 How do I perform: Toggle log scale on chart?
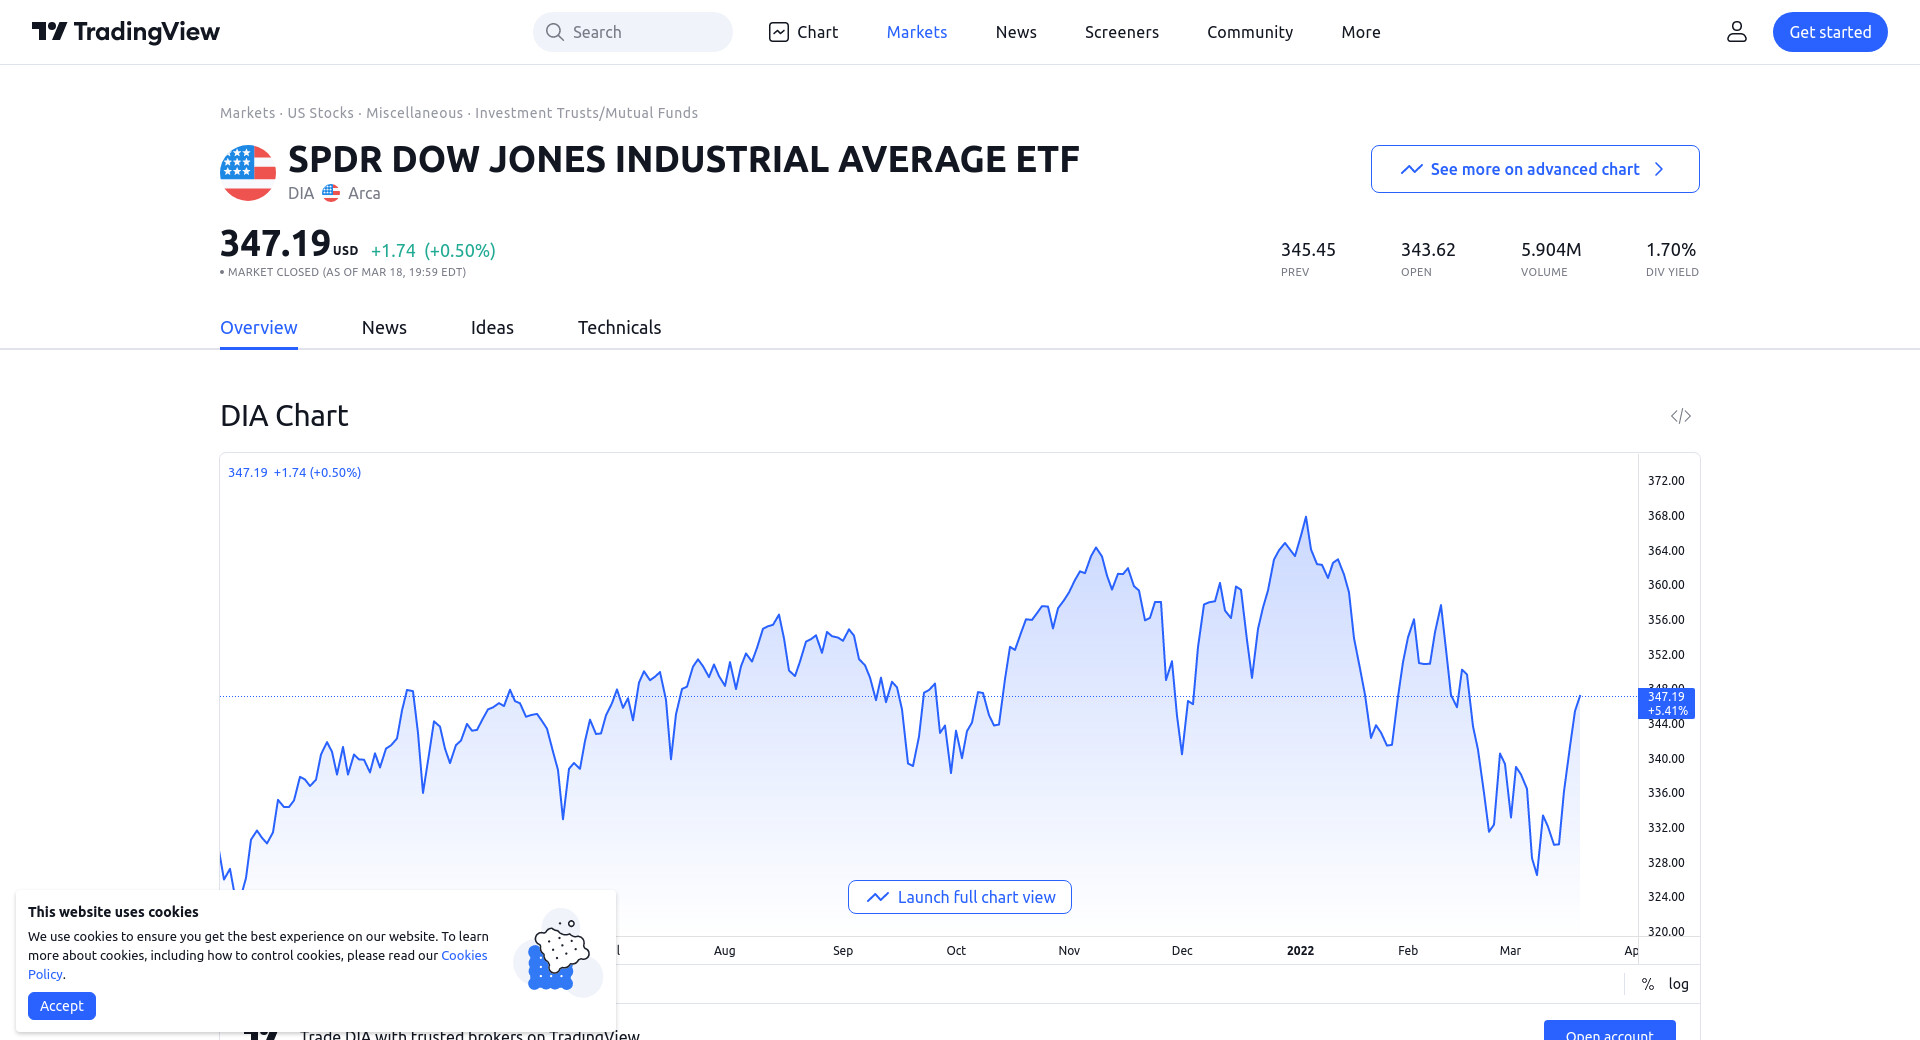pos(1678,984)
